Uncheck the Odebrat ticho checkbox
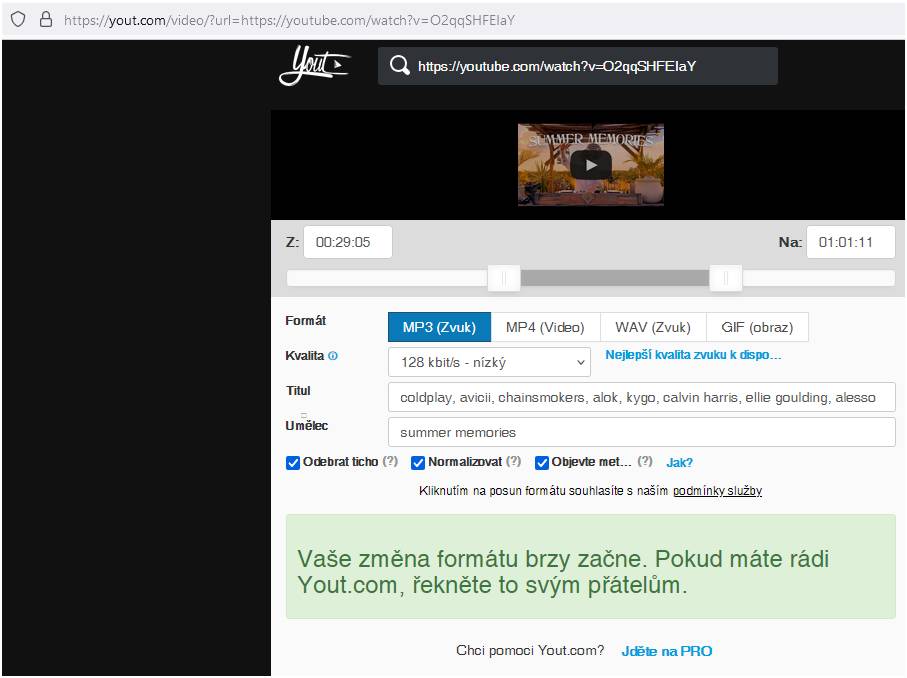Viewport: 907px width, 678px height. coord(293,463)
